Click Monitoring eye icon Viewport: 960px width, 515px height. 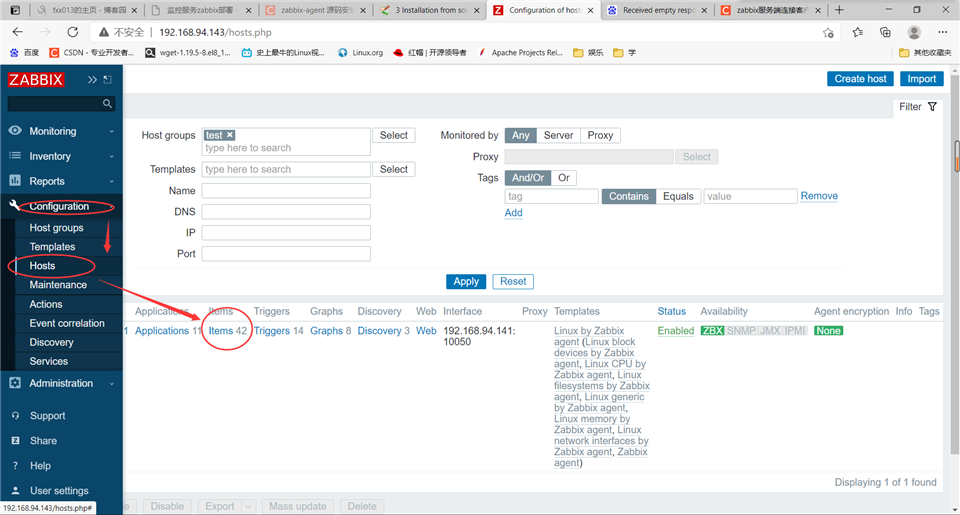(15, 130)
